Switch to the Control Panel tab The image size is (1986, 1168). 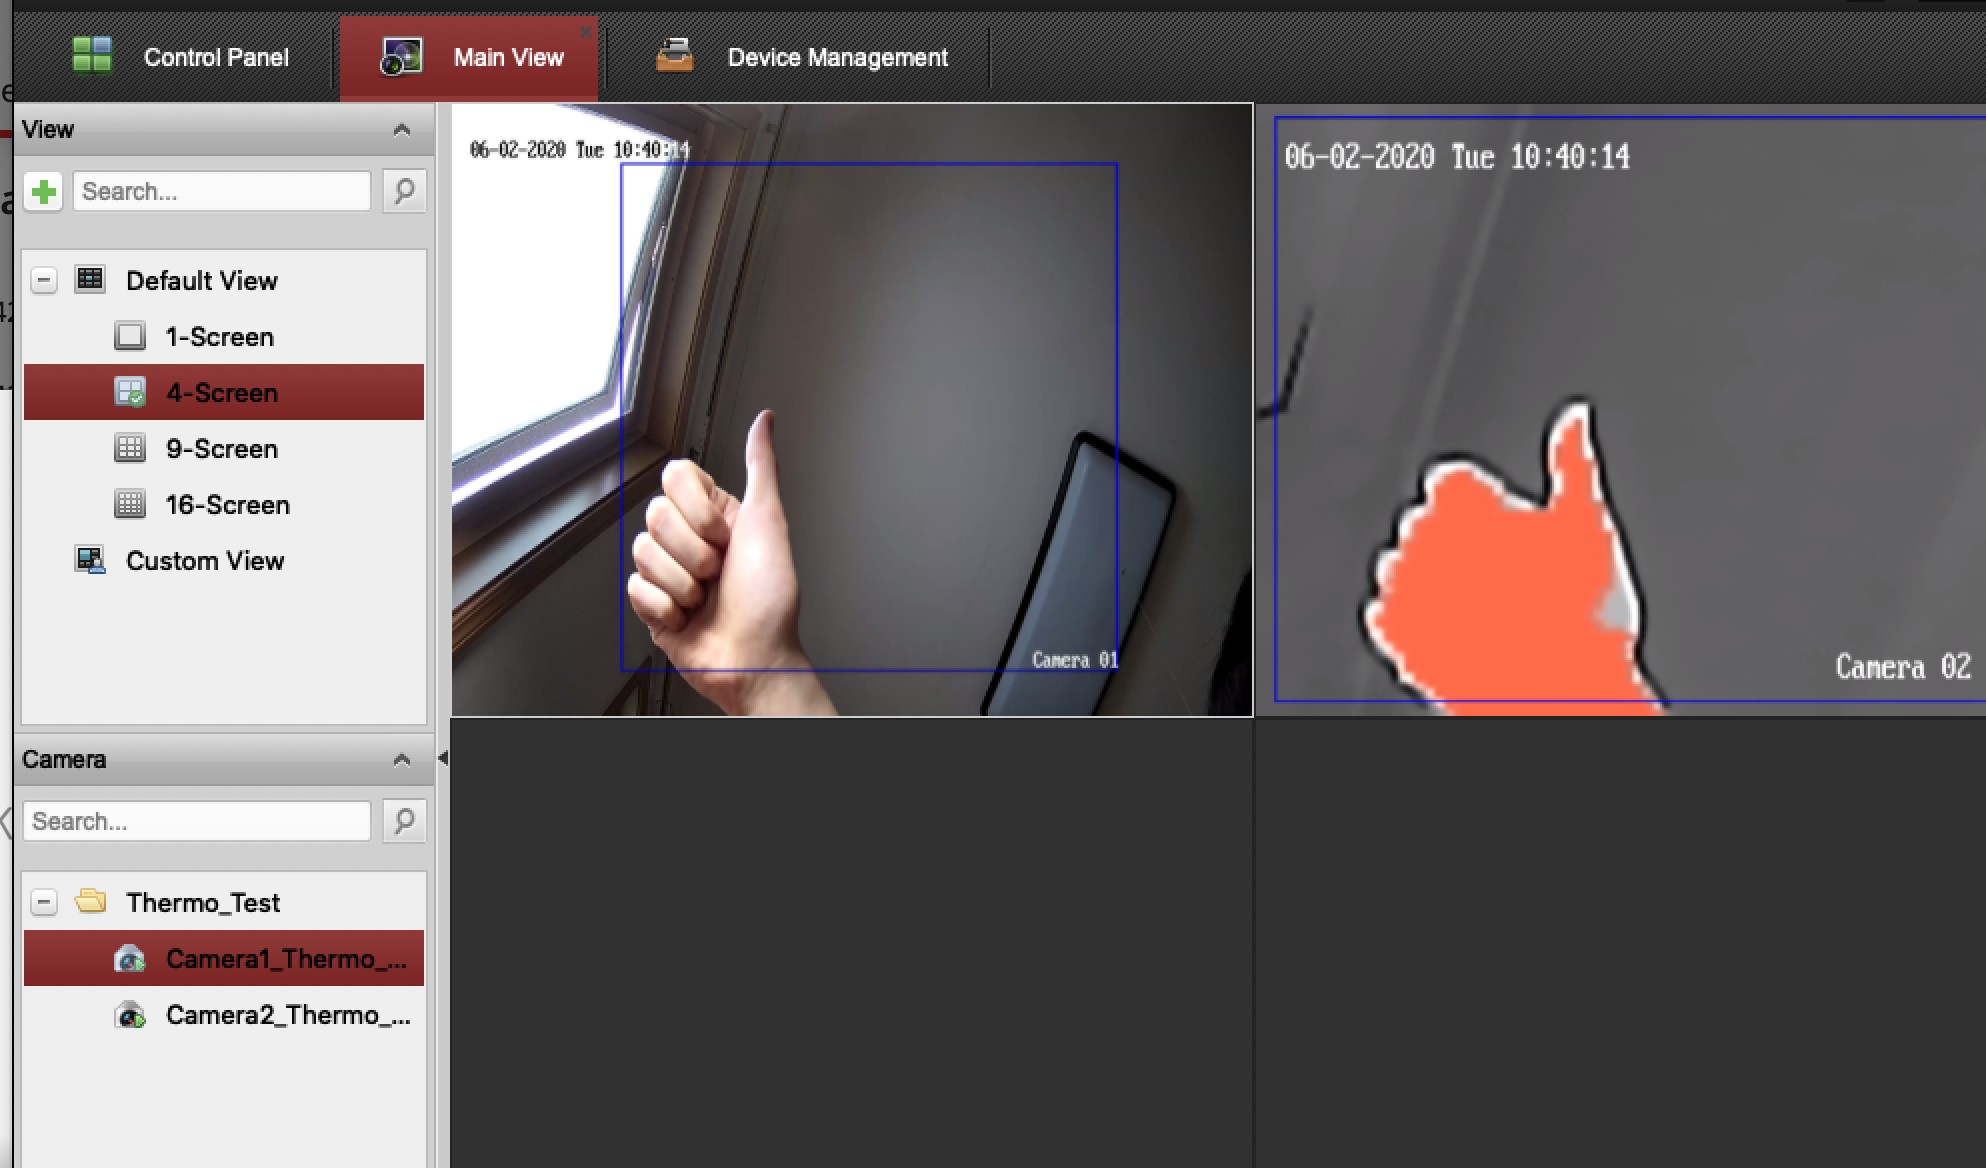(x=215, y=57)
